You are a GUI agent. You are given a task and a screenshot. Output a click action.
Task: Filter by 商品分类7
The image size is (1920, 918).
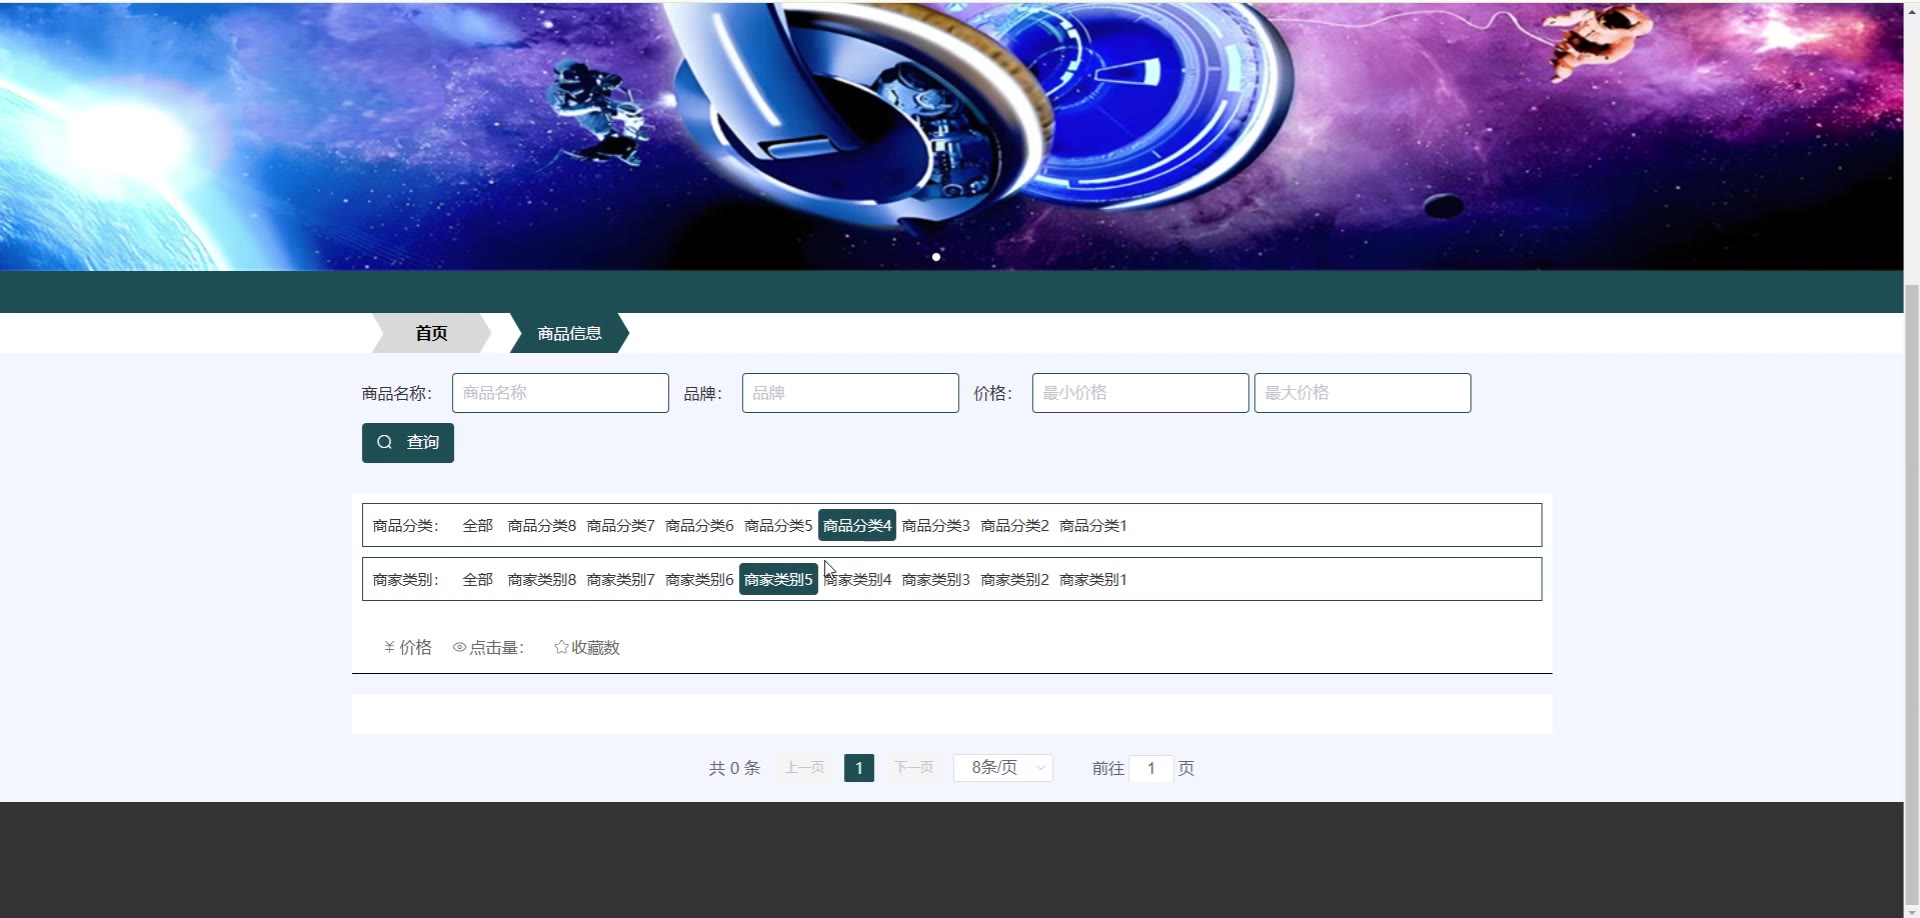click(621, 525)
